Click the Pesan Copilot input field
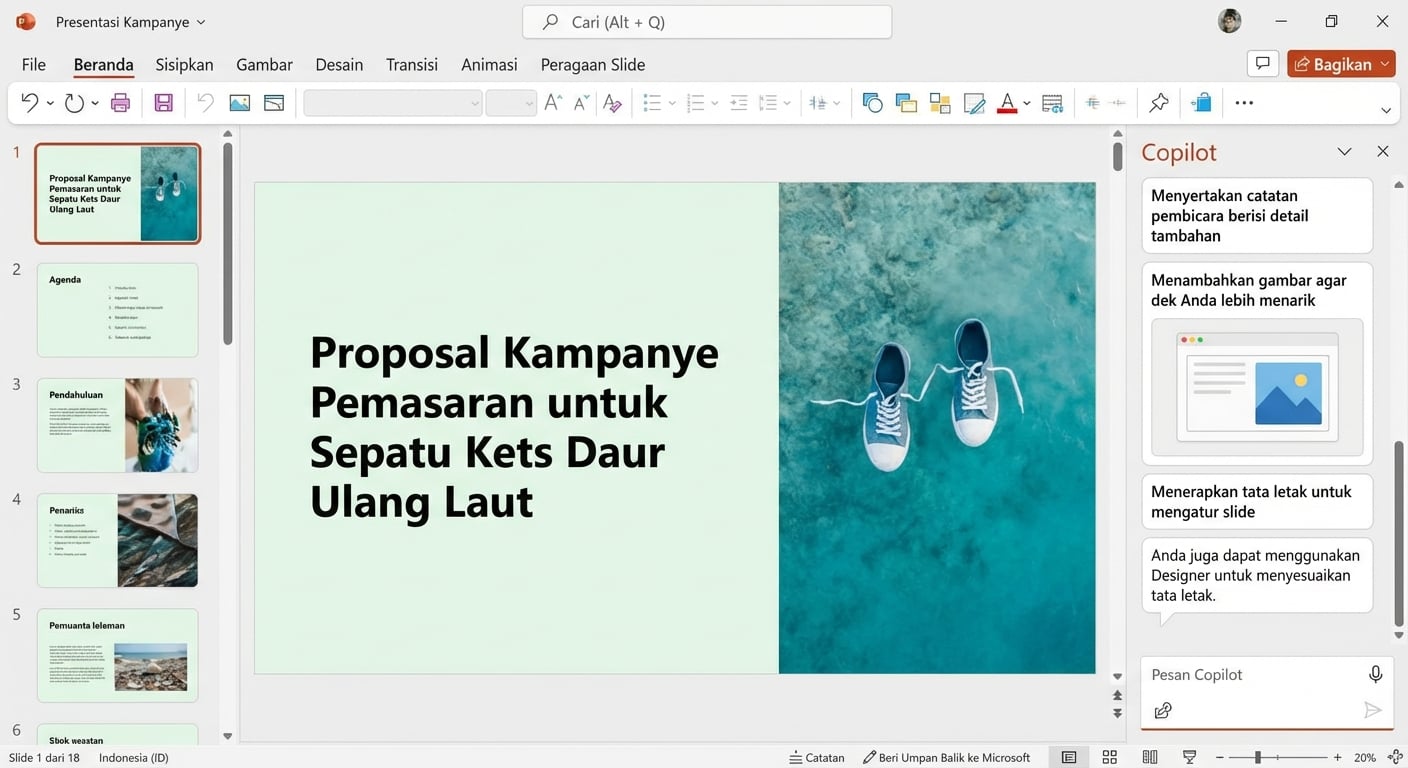The width and height of the screenshot is (1408, 768). click(x=1250, y=674)
